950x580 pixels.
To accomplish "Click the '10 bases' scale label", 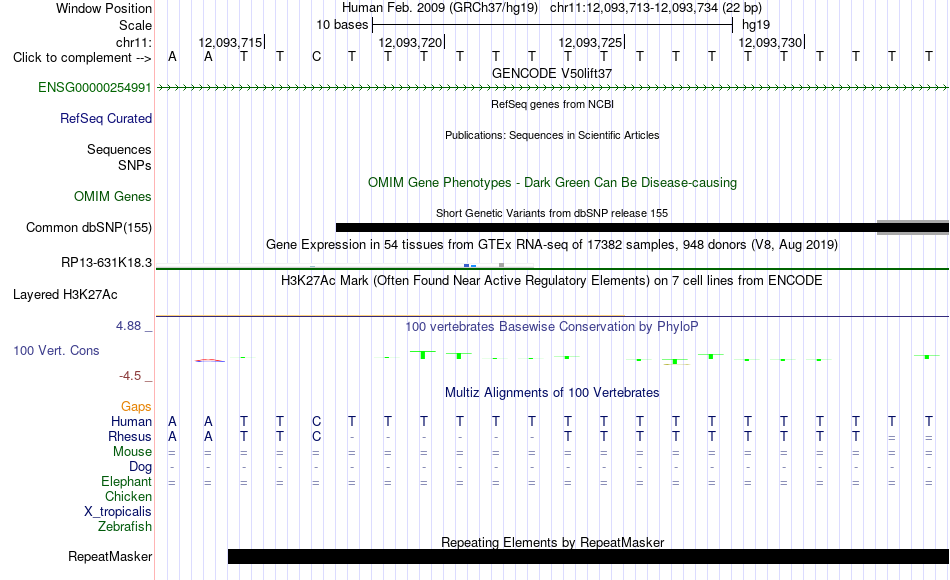I will tap(342, 25).
